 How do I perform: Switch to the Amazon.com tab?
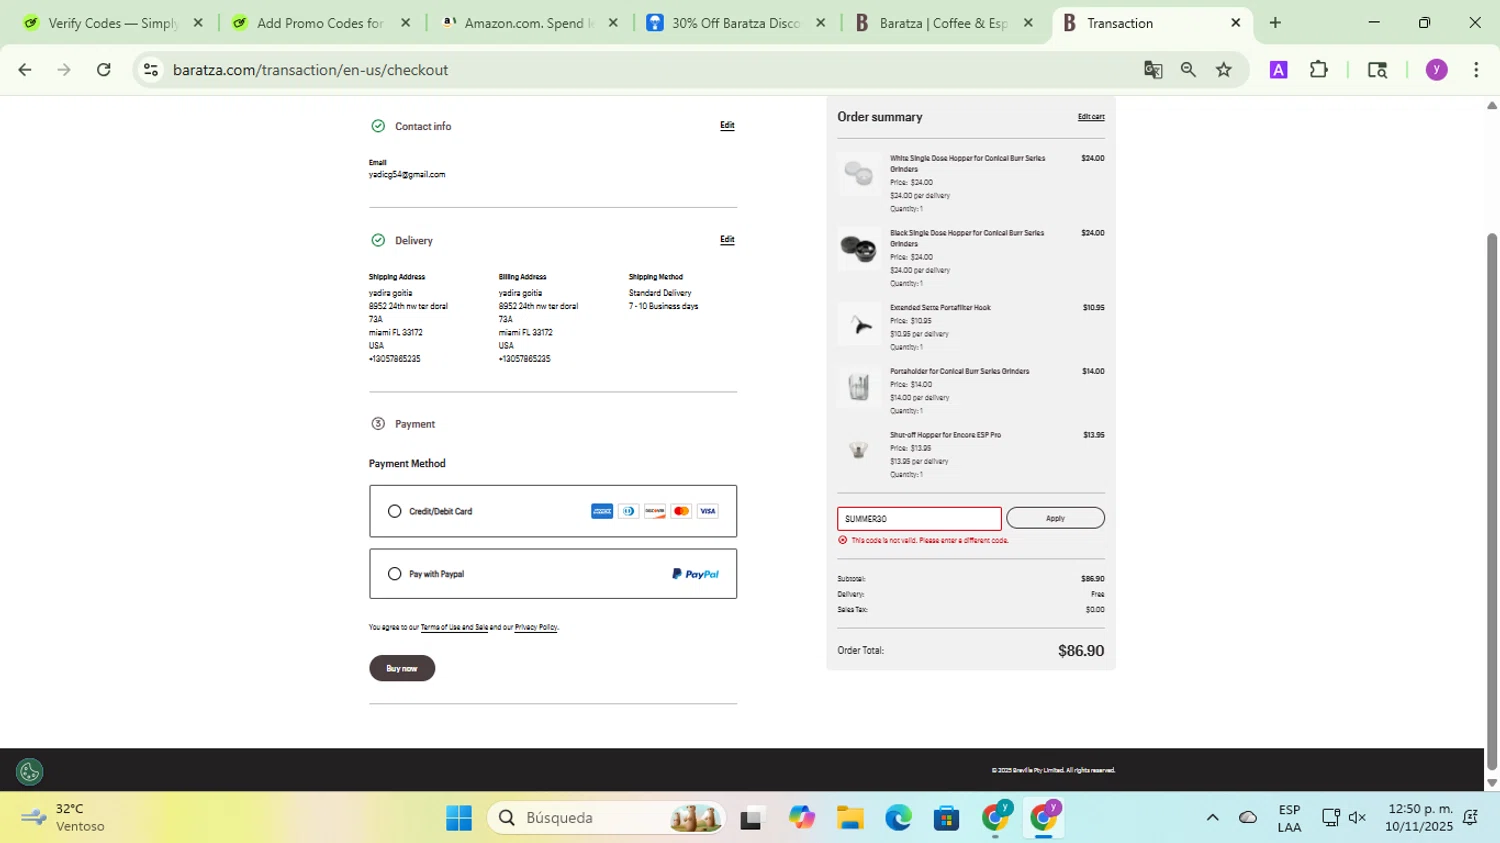tap(528, 23)
